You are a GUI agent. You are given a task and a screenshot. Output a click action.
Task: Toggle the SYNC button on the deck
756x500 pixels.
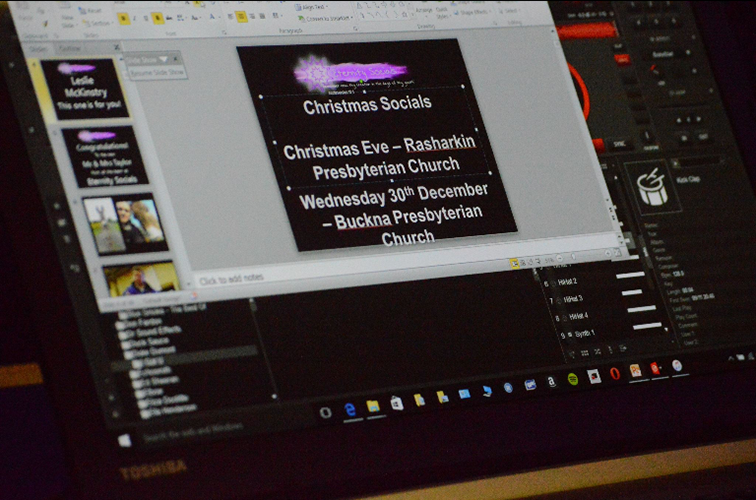618,144
